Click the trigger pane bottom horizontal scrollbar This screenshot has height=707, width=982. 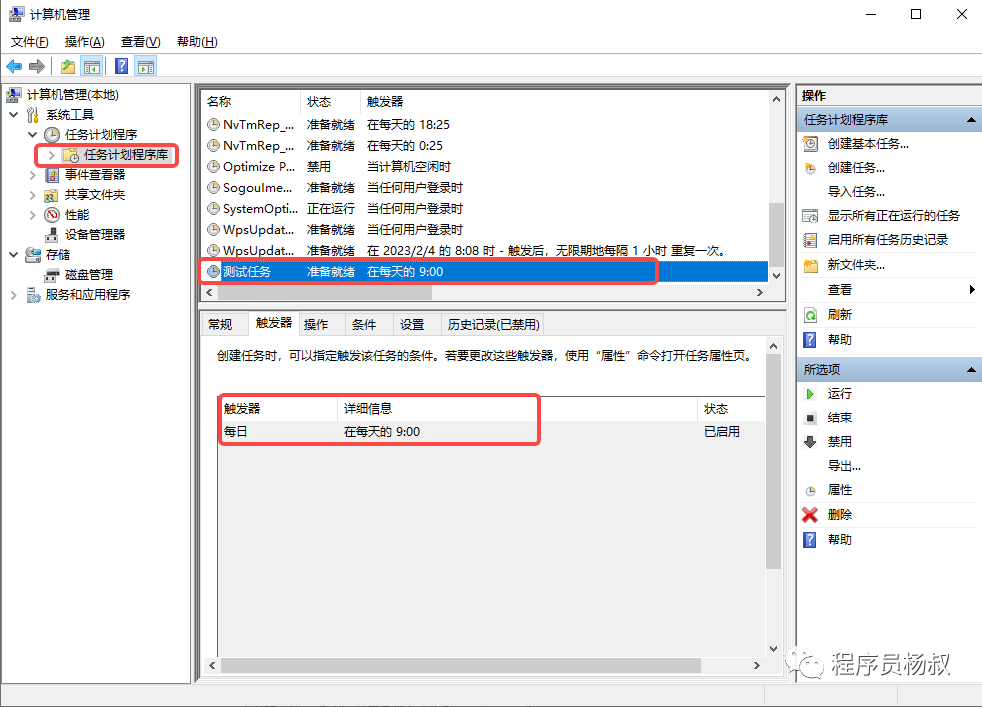coord(460,665)
